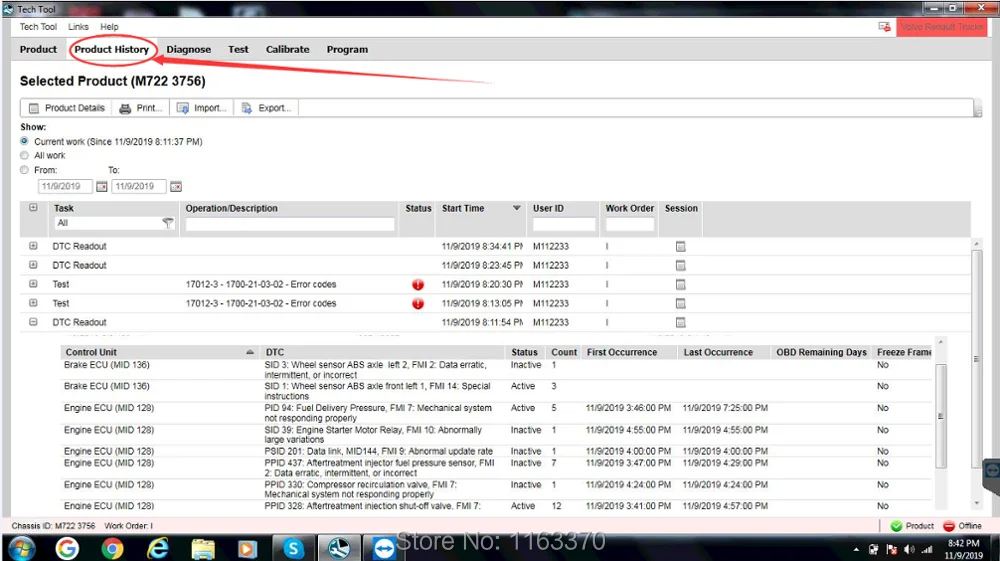Click the red Offline status icon
This screenshot has height=561, width=1000.
[x=949, y=526]
